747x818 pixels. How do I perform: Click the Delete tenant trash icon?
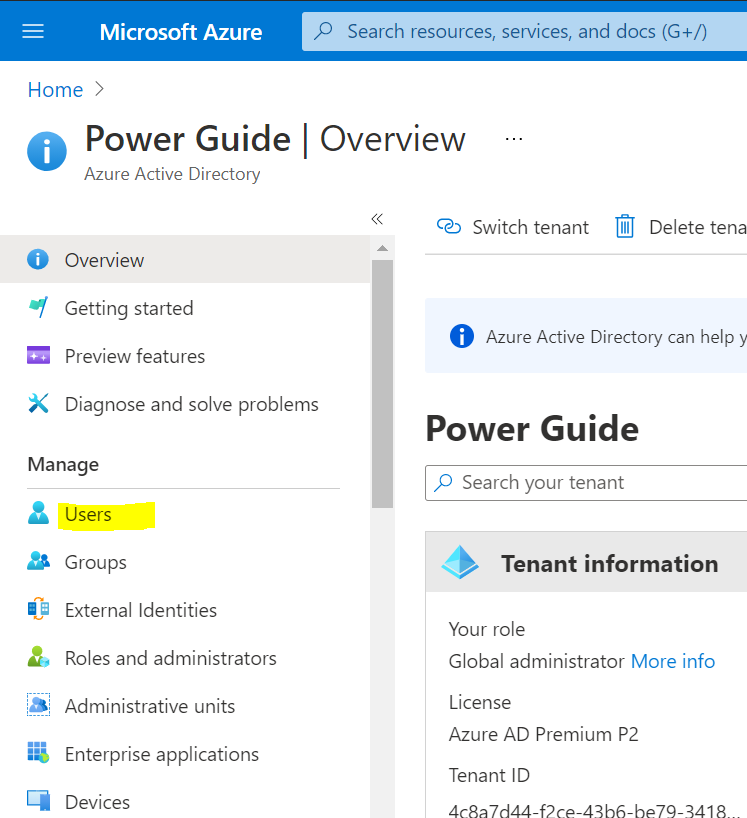(624, 226)
